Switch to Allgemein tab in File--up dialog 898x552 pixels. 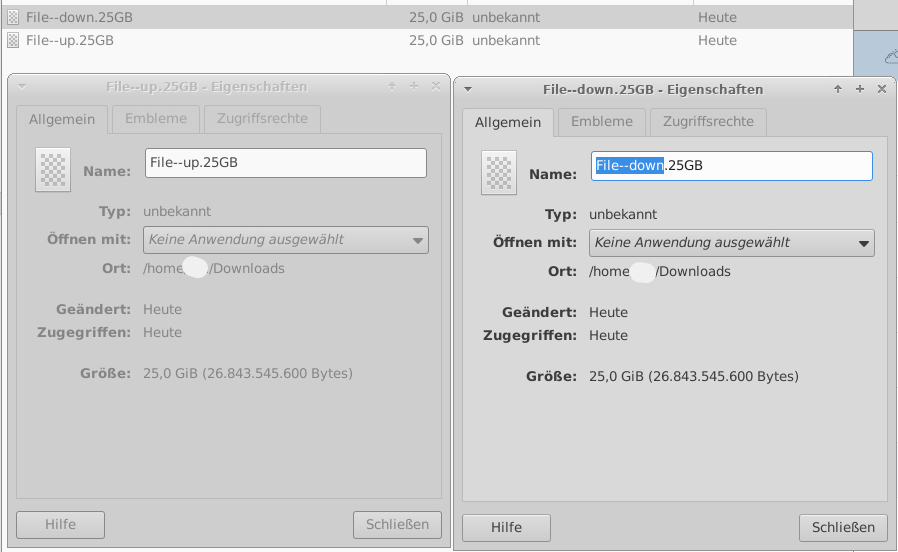pos(62,119)
